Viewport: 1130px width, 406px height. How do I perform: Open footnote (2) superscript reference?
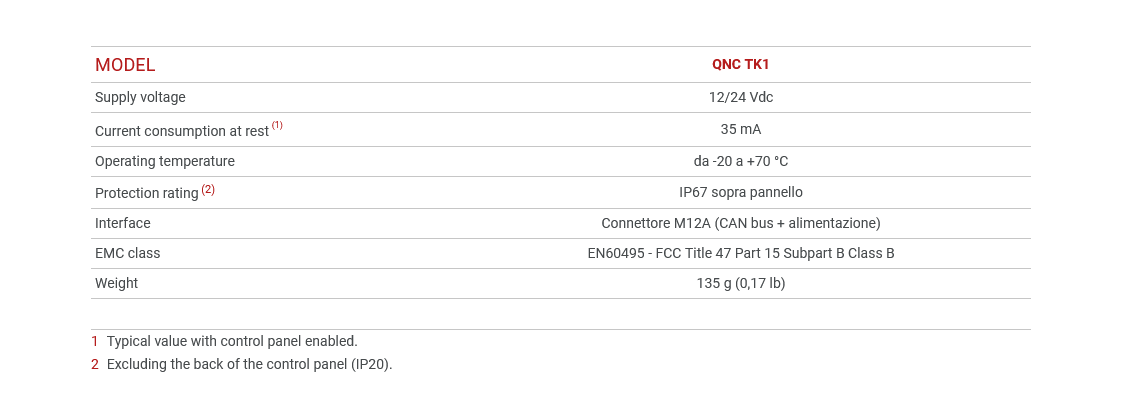208,189
